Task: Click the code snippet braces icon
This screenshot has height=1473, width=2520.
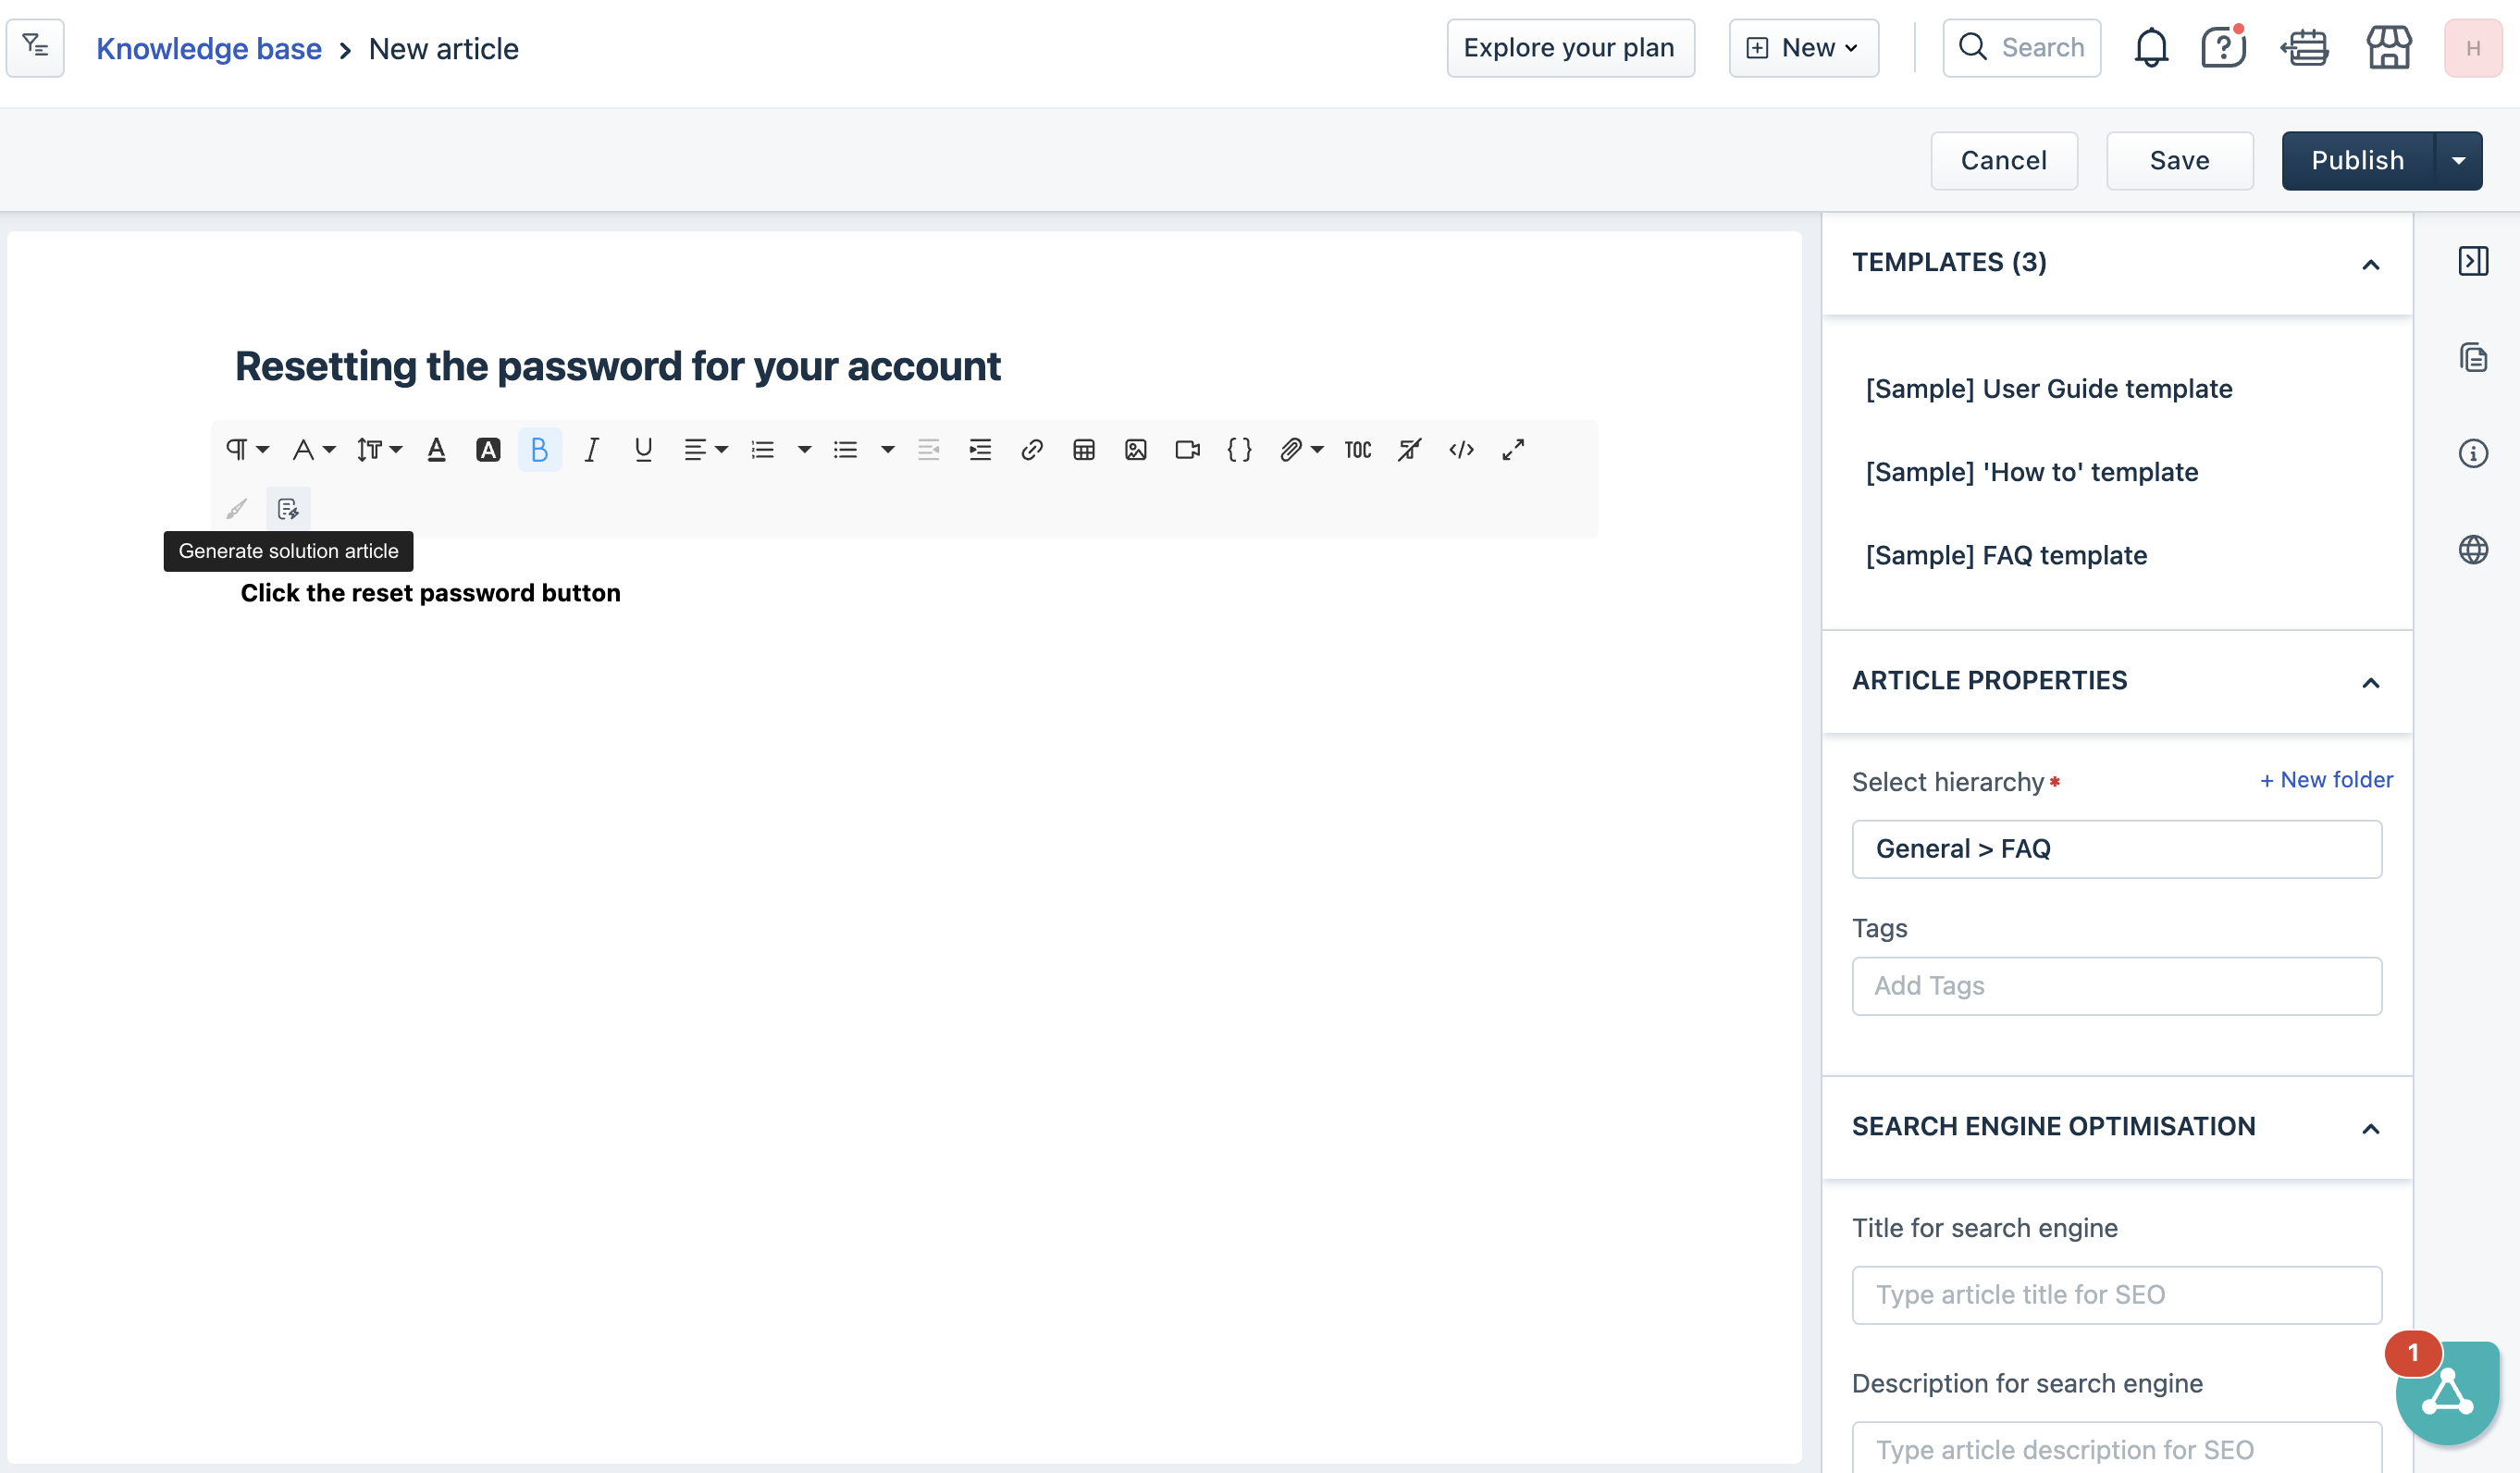Action: [x=1239, y=450]
